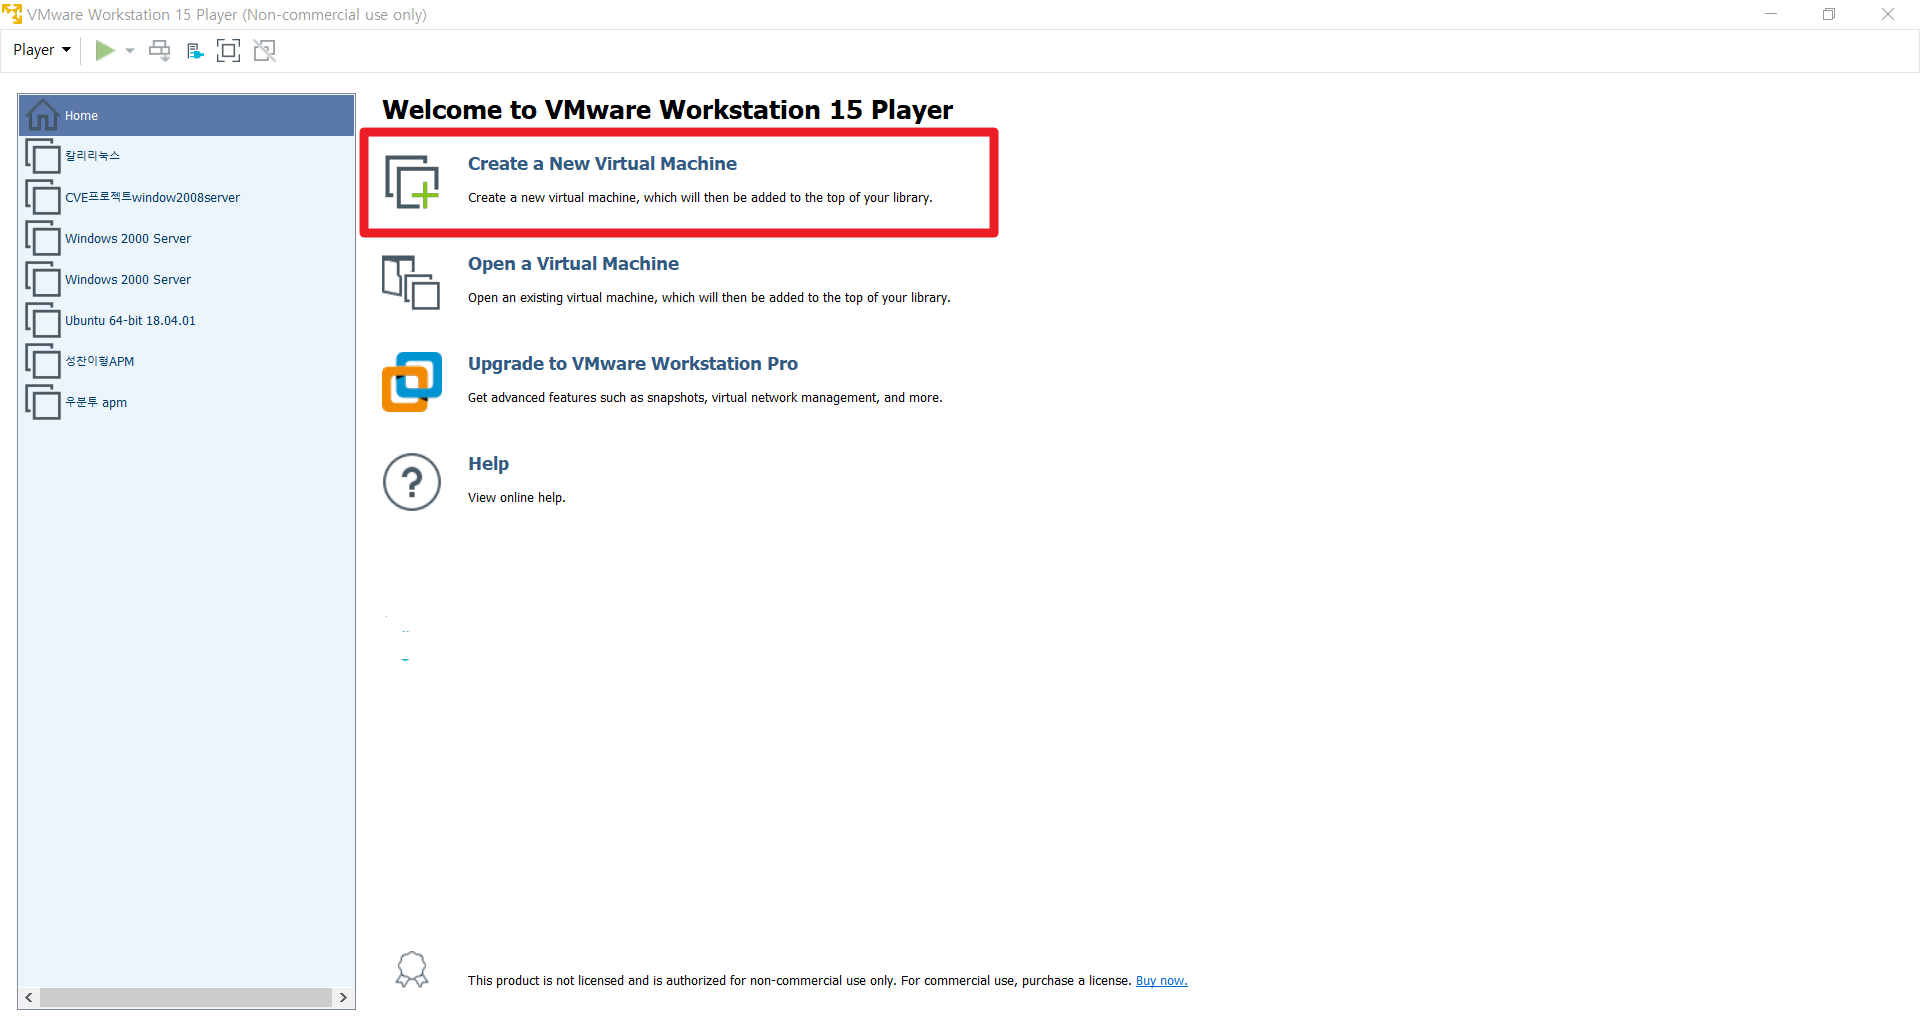Click 'View online help.' text
This screenshot has height=1030, width=1920.
tap(517, 498)
